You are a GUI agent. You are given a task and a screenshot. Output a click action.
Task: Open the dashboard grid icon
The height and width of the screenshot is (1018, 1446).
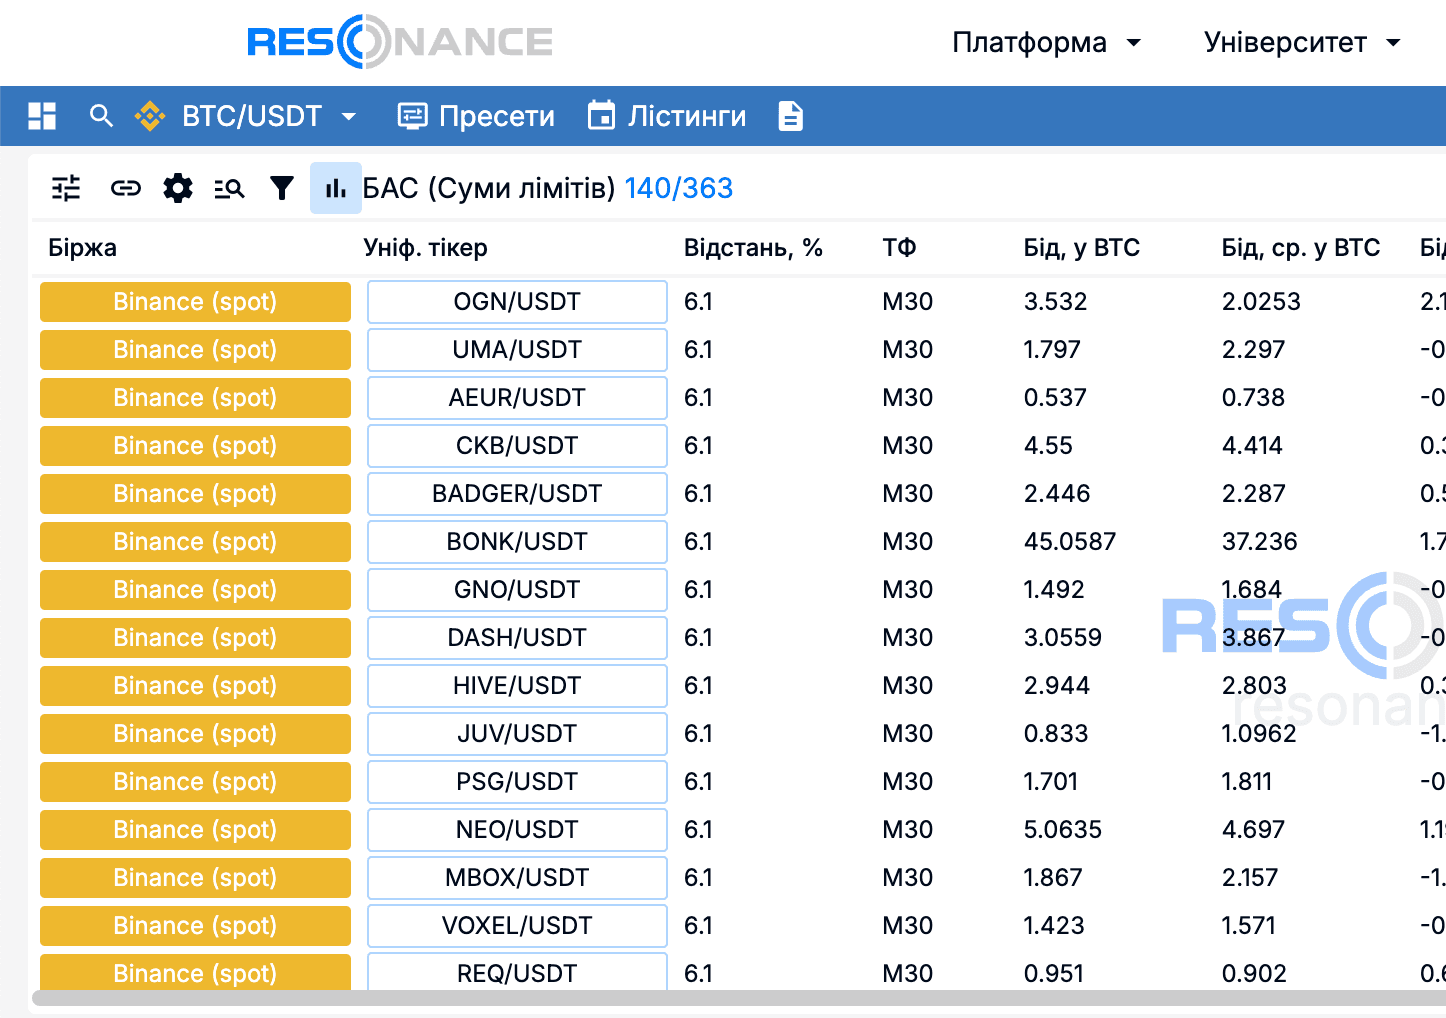coord(42,116)
